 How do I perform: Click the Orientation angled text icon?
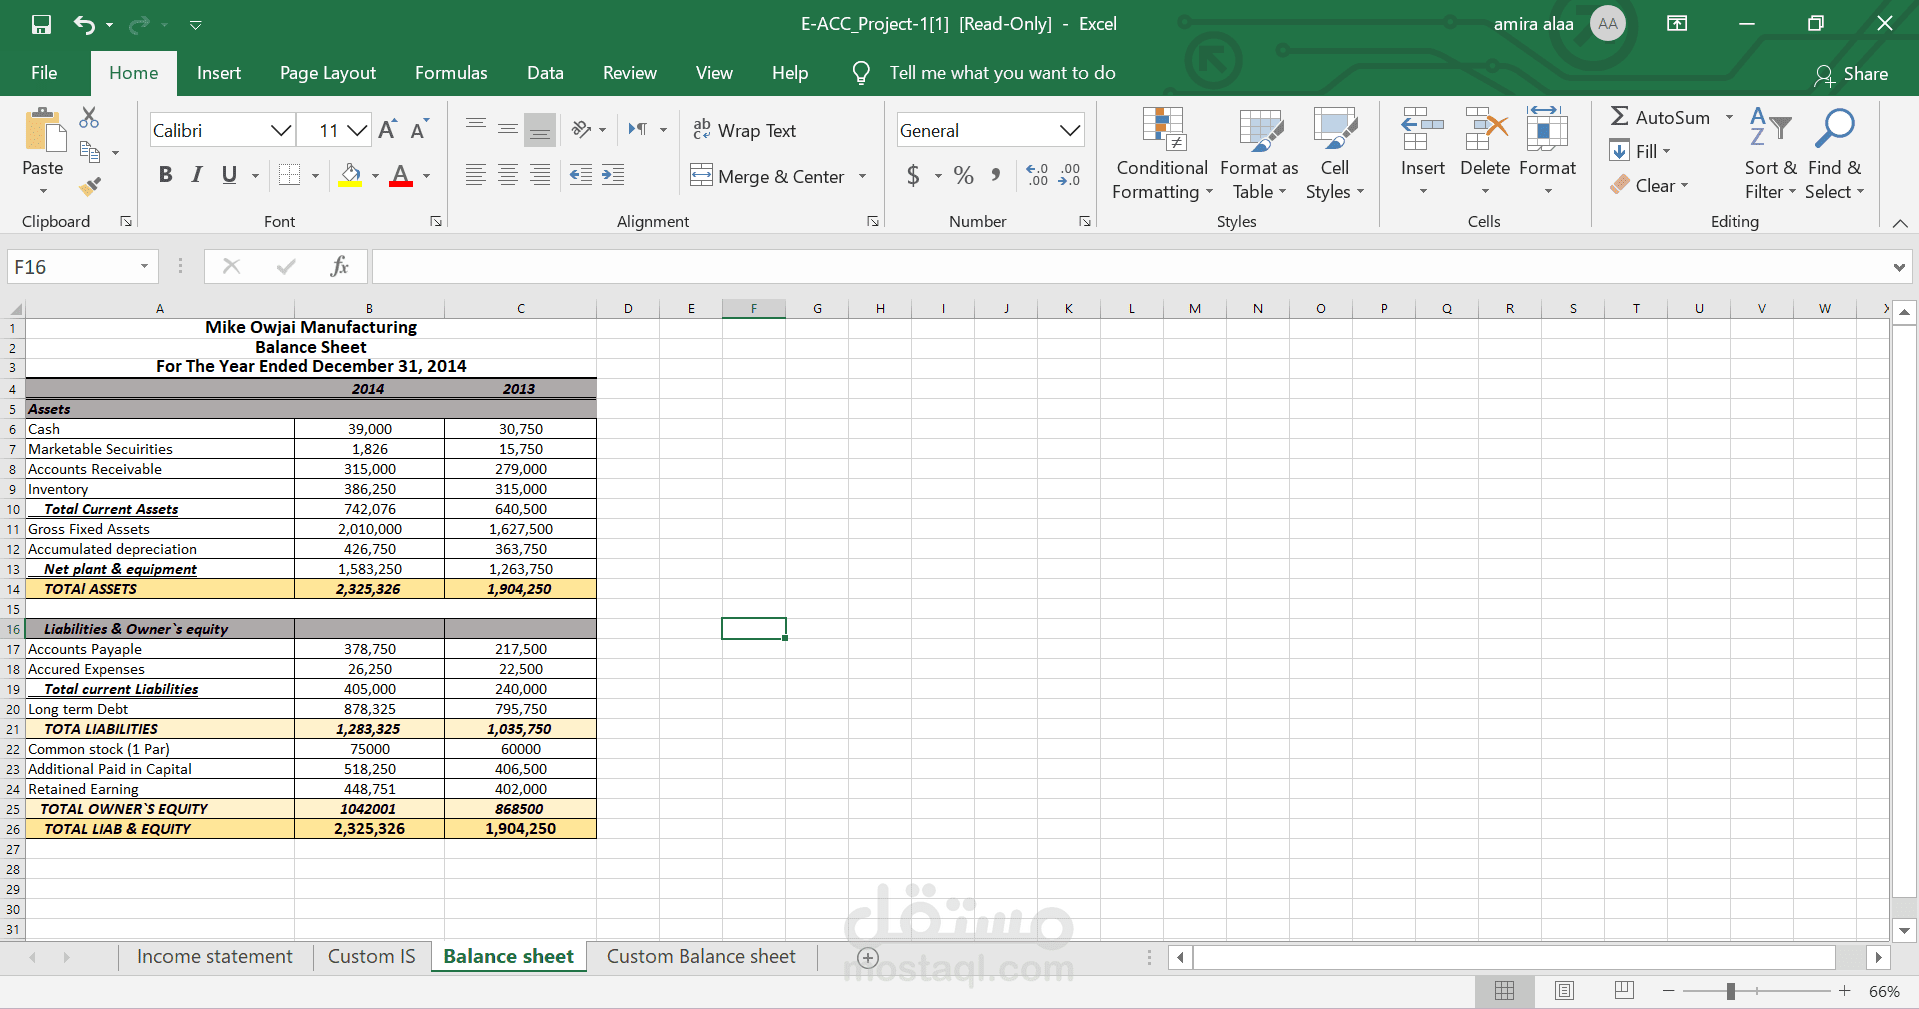(x=582, y=129)
